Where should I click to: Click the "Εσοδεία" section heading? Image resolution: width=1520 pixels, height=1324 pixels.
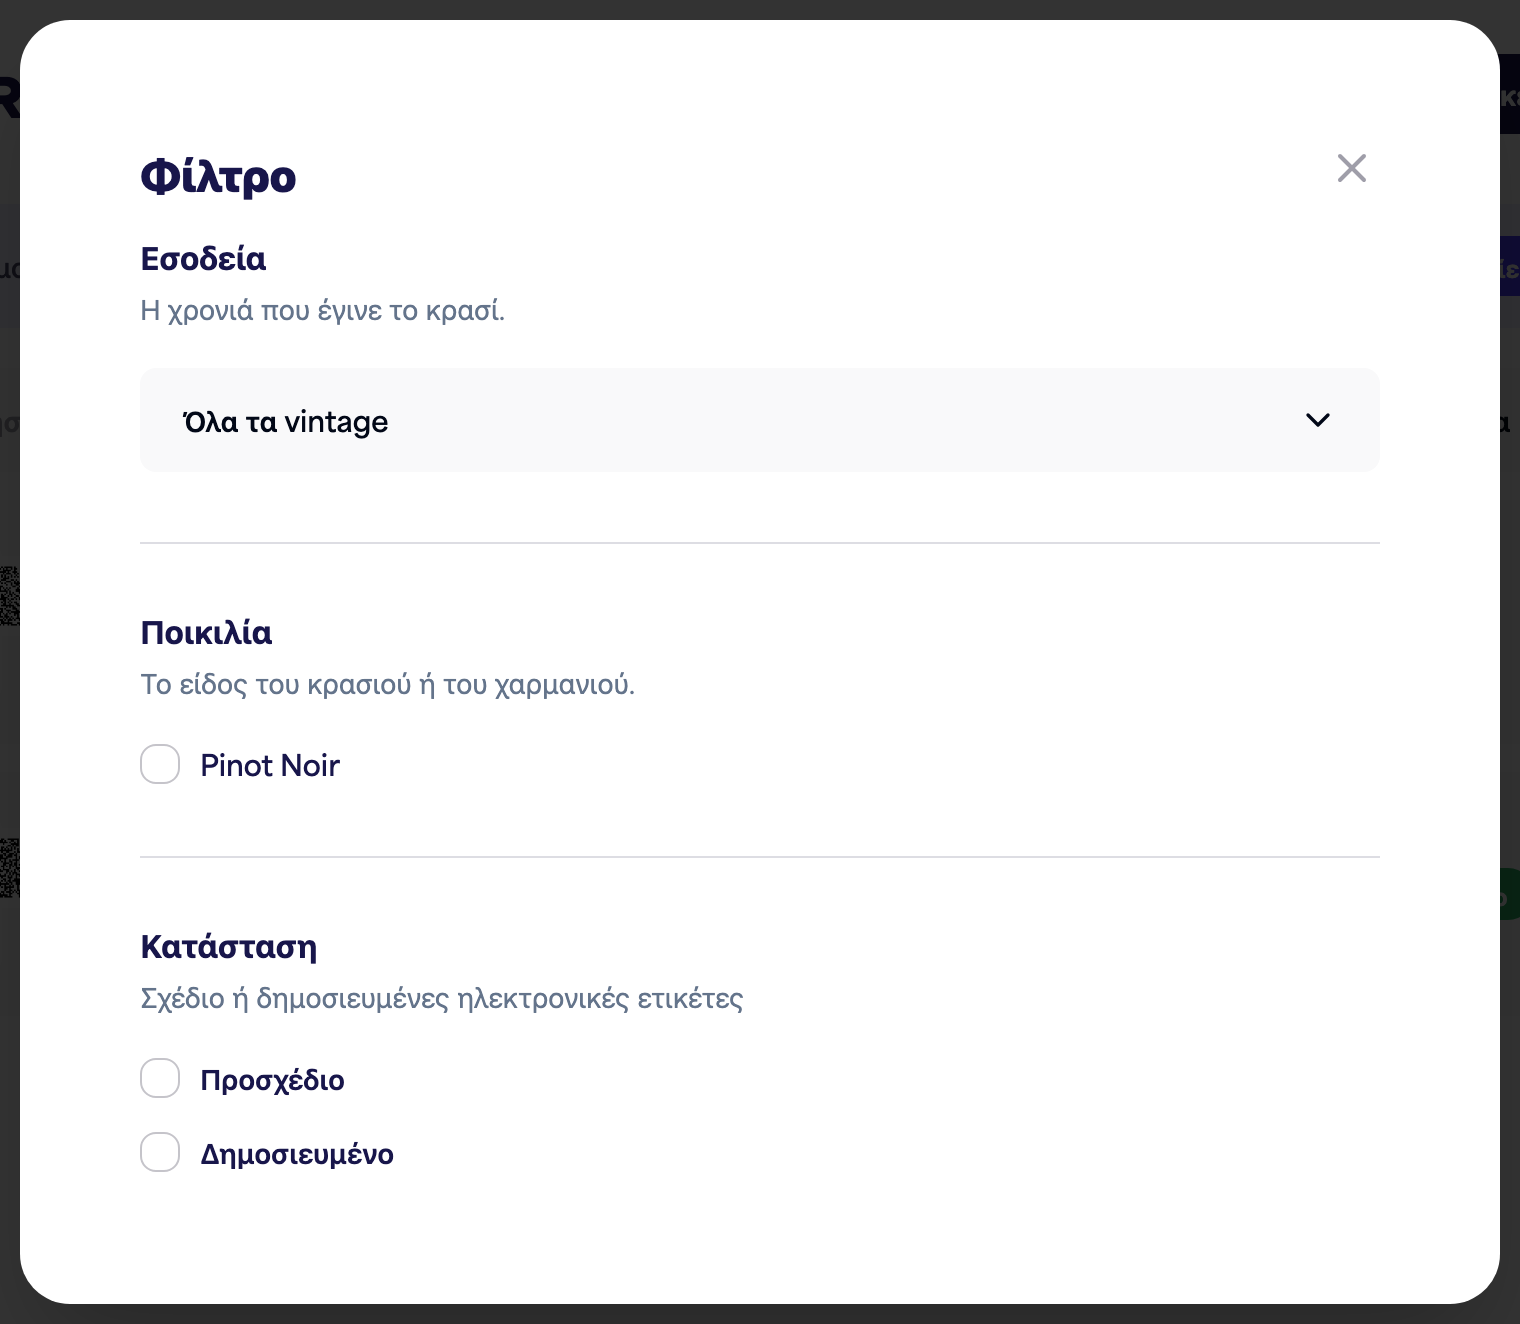(203, 258)
